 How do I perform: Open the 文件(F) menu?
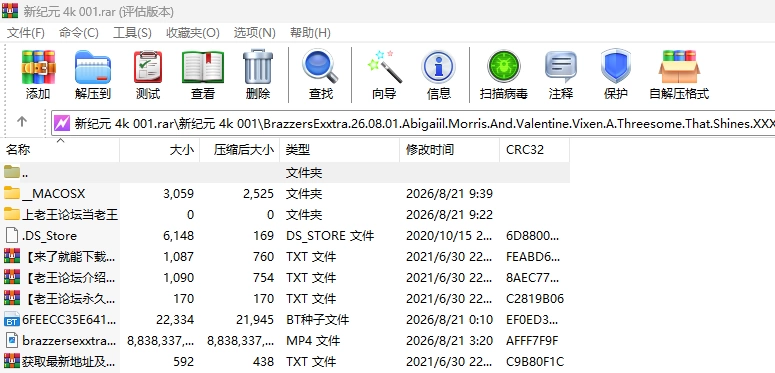(26, 33)
